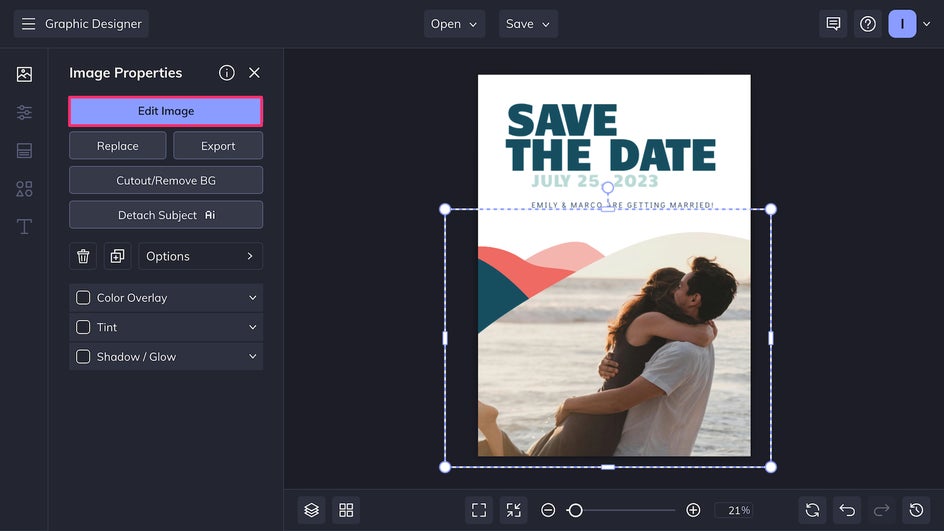
Task: Click the Edit Image button
Action: point(166,111)
